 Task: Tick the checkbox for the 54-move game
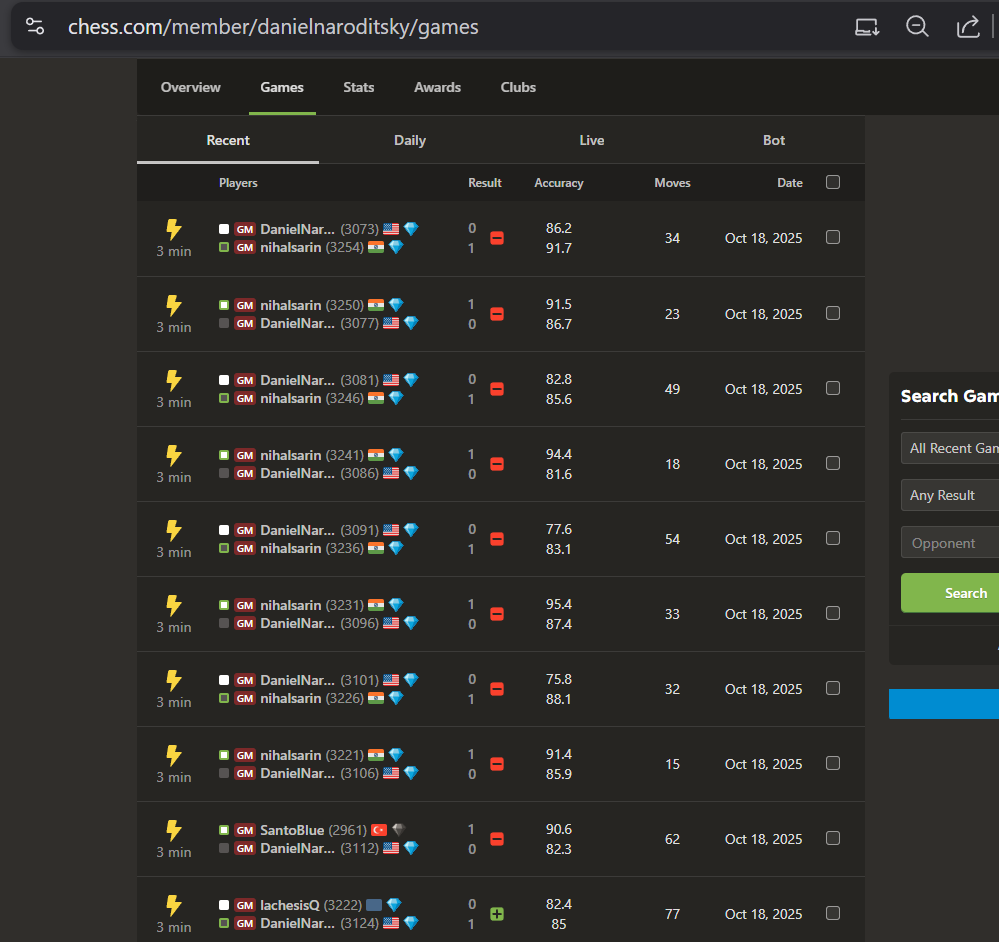[x=833, y=538]
